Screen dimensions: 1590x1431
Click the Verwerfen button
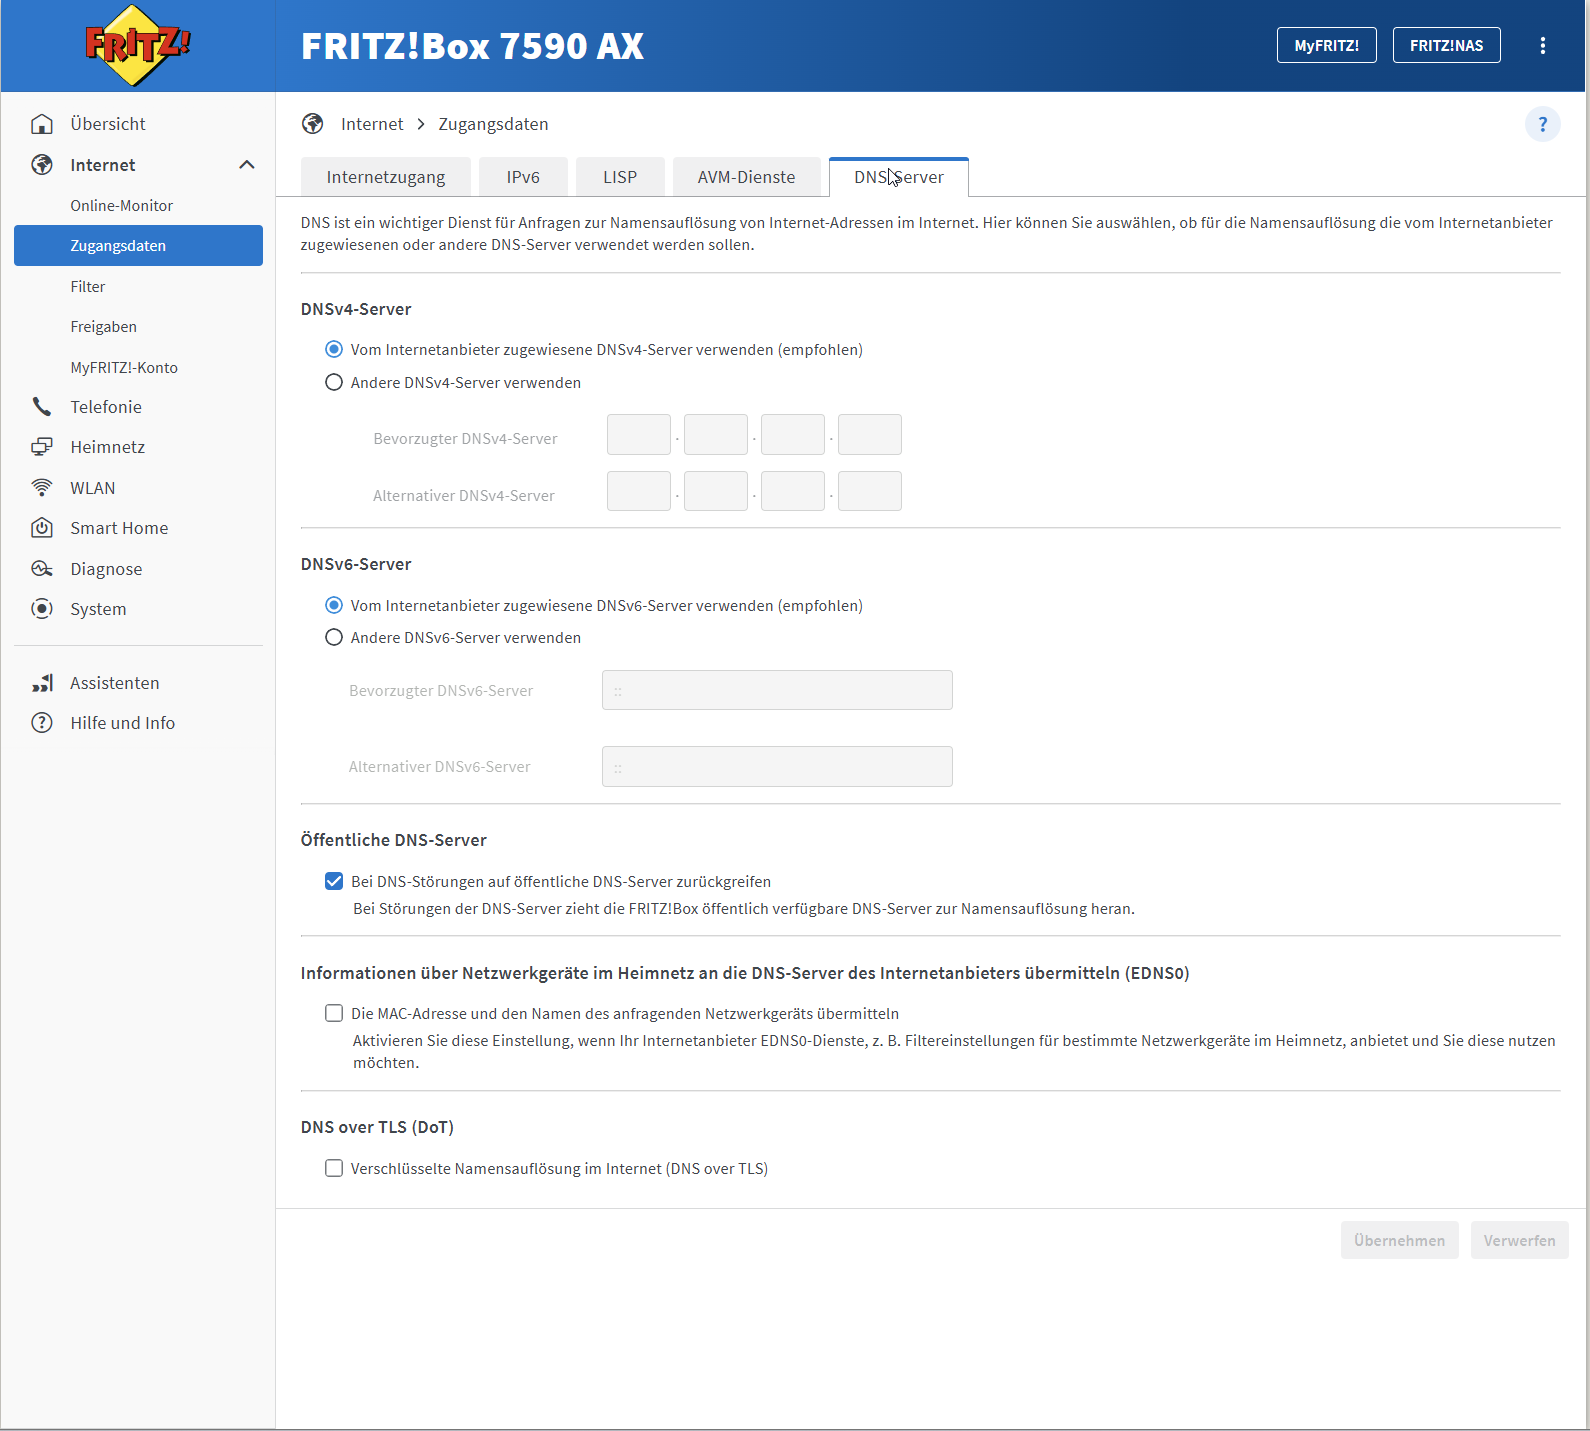(1520, 1241)
